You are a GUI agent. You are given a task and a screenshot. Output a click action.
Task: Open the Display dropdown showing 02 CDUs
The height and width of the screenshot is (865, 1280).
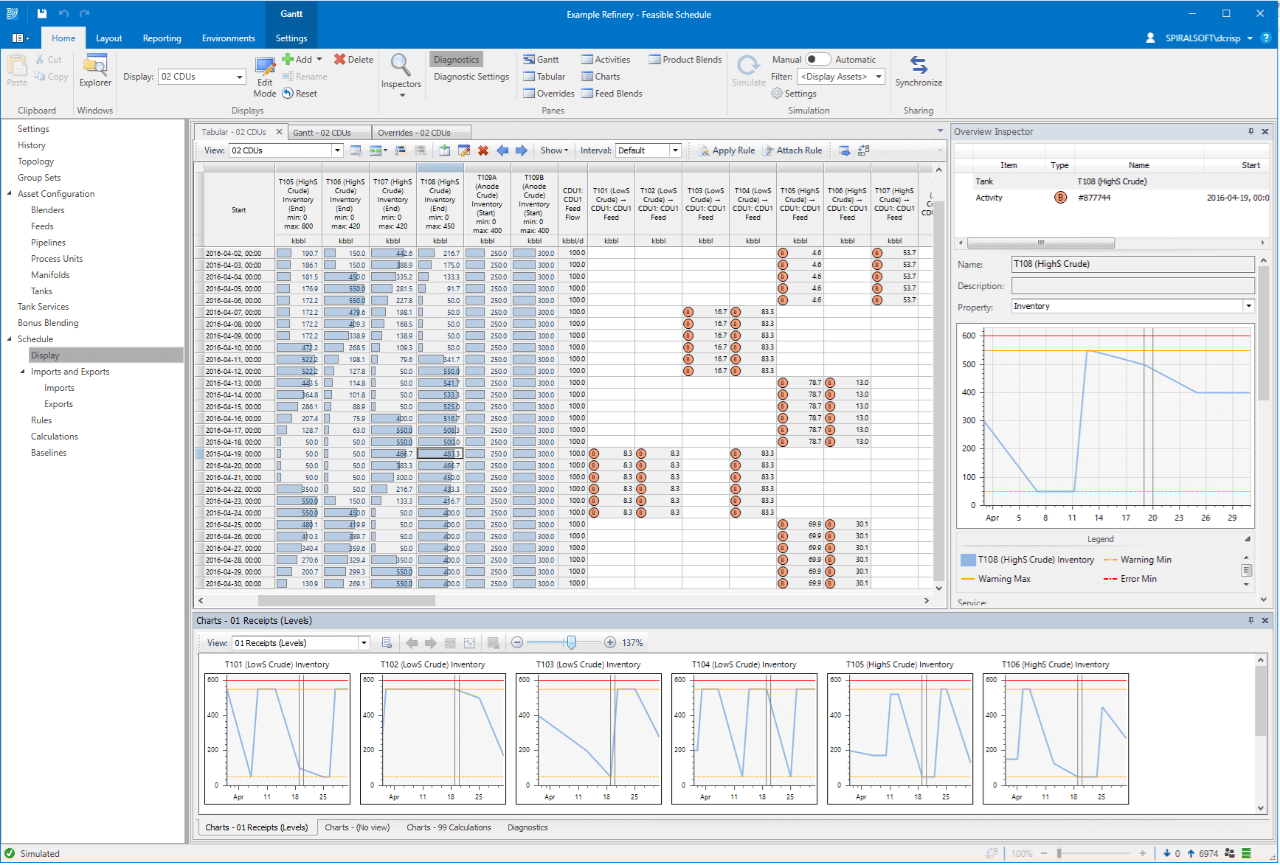click(202, 77)
